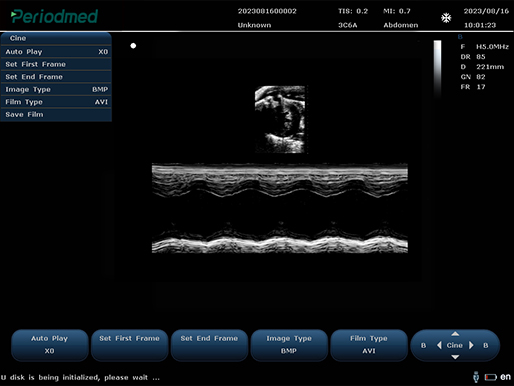Step cine backward with left arrow
This screenshot has width=514, height=386.
coord(439,345)
